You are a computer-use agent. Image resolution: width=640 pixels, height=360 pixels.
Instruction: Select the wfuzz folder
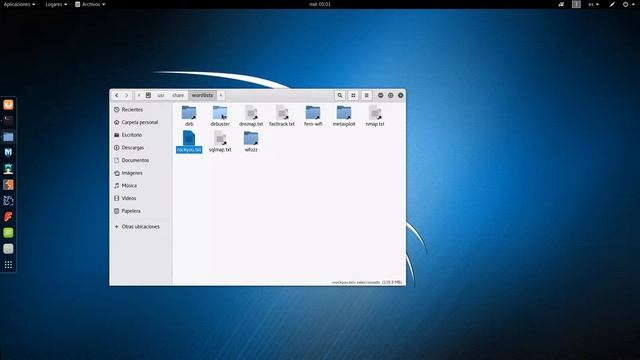pos(251,142)
